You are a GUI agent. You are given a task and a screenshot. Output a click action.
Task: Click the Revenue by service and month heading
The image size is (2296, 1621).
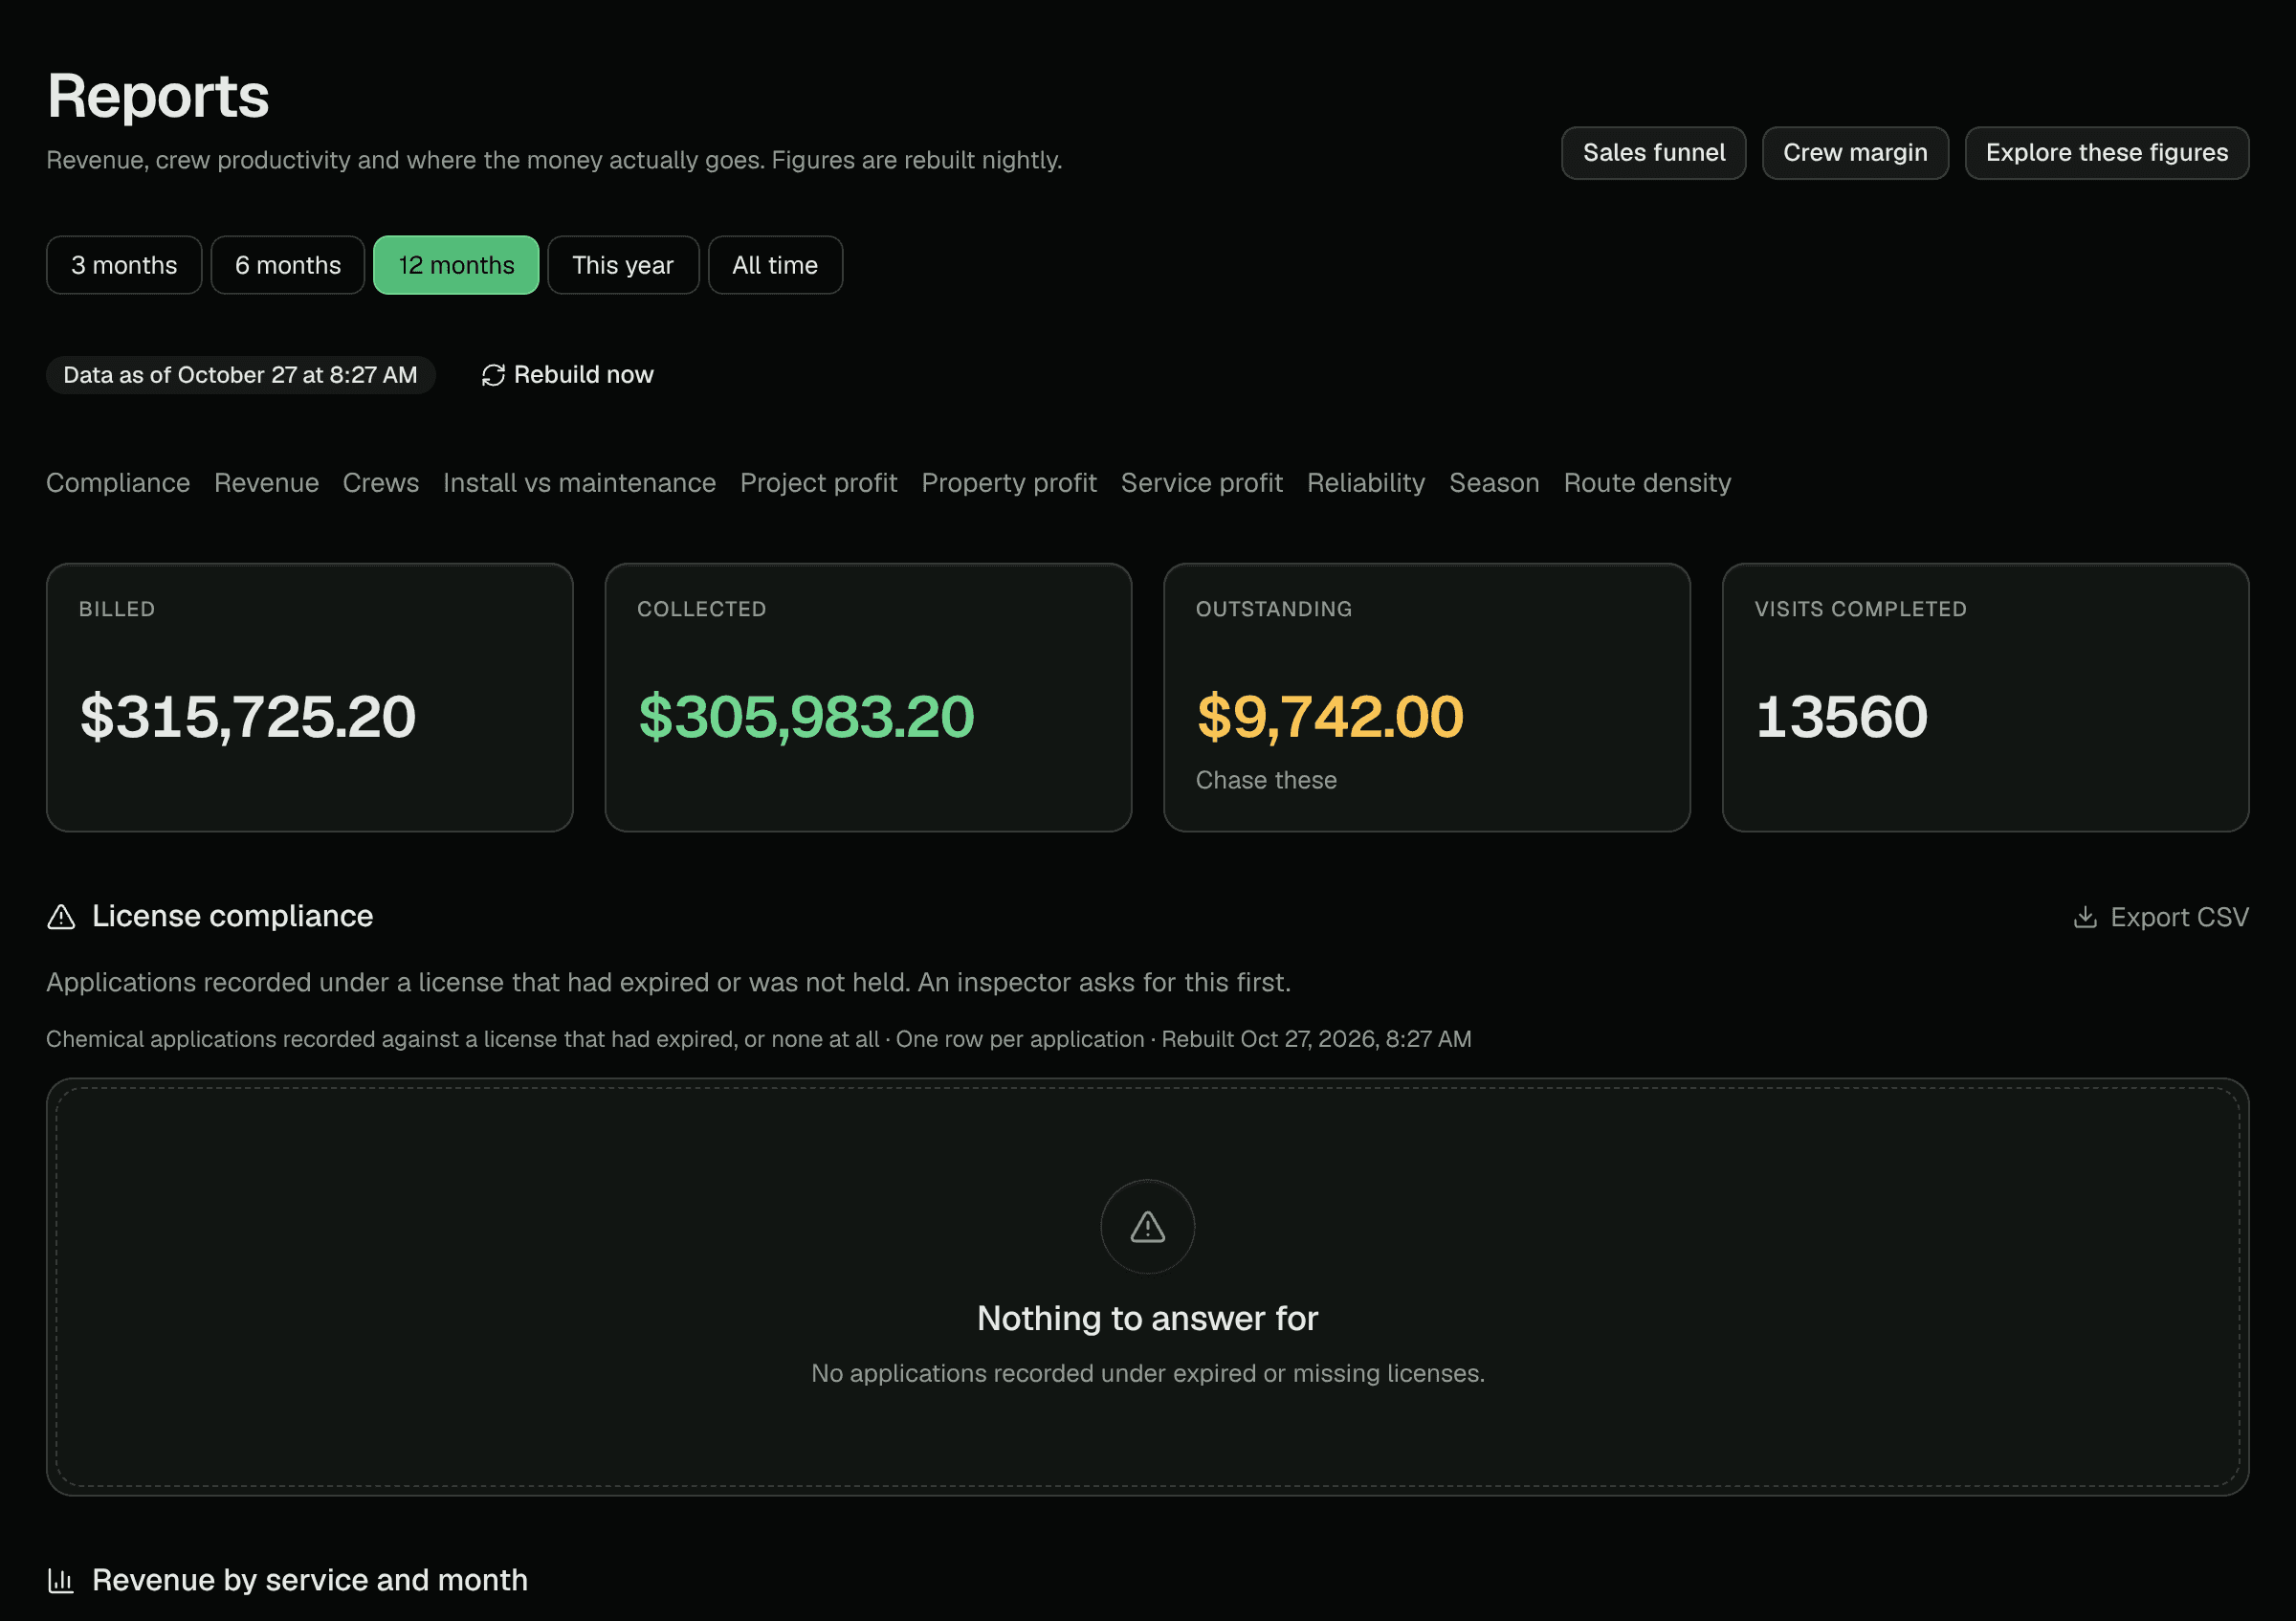tap(310, 1580)
